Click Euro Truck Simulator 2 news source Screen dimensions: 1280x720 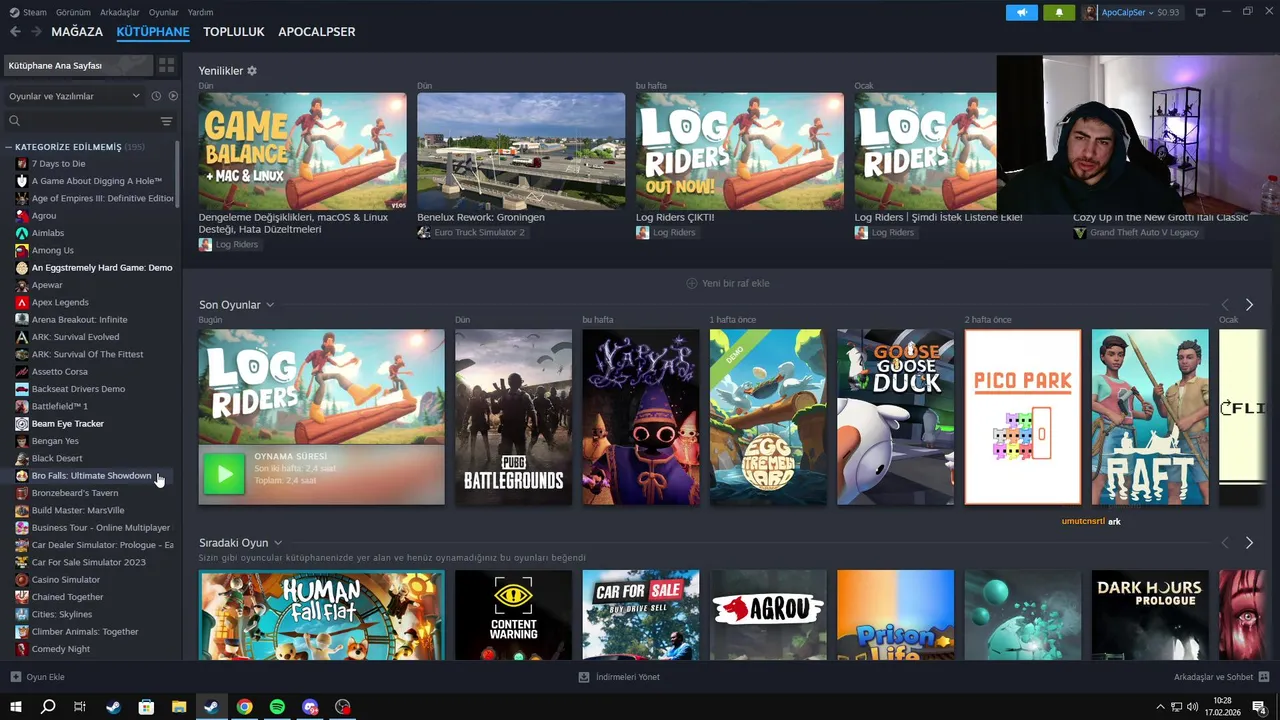tap(471, 232)
